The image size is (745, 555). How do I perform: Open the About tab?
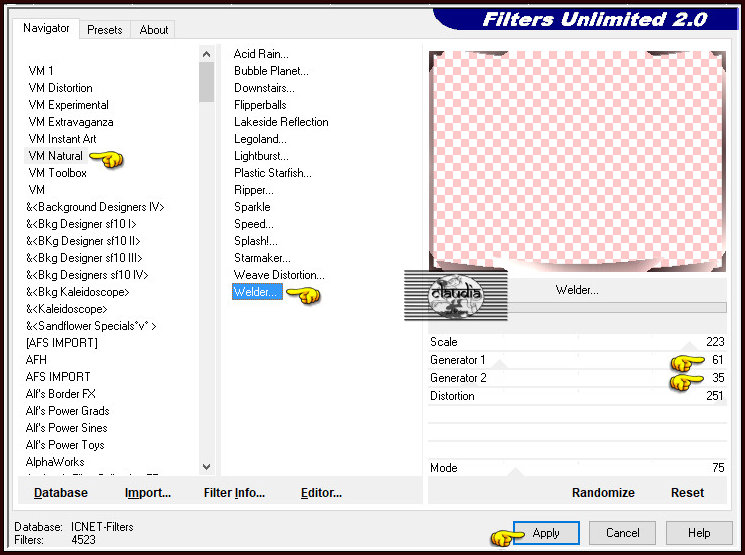coord(153,30)
